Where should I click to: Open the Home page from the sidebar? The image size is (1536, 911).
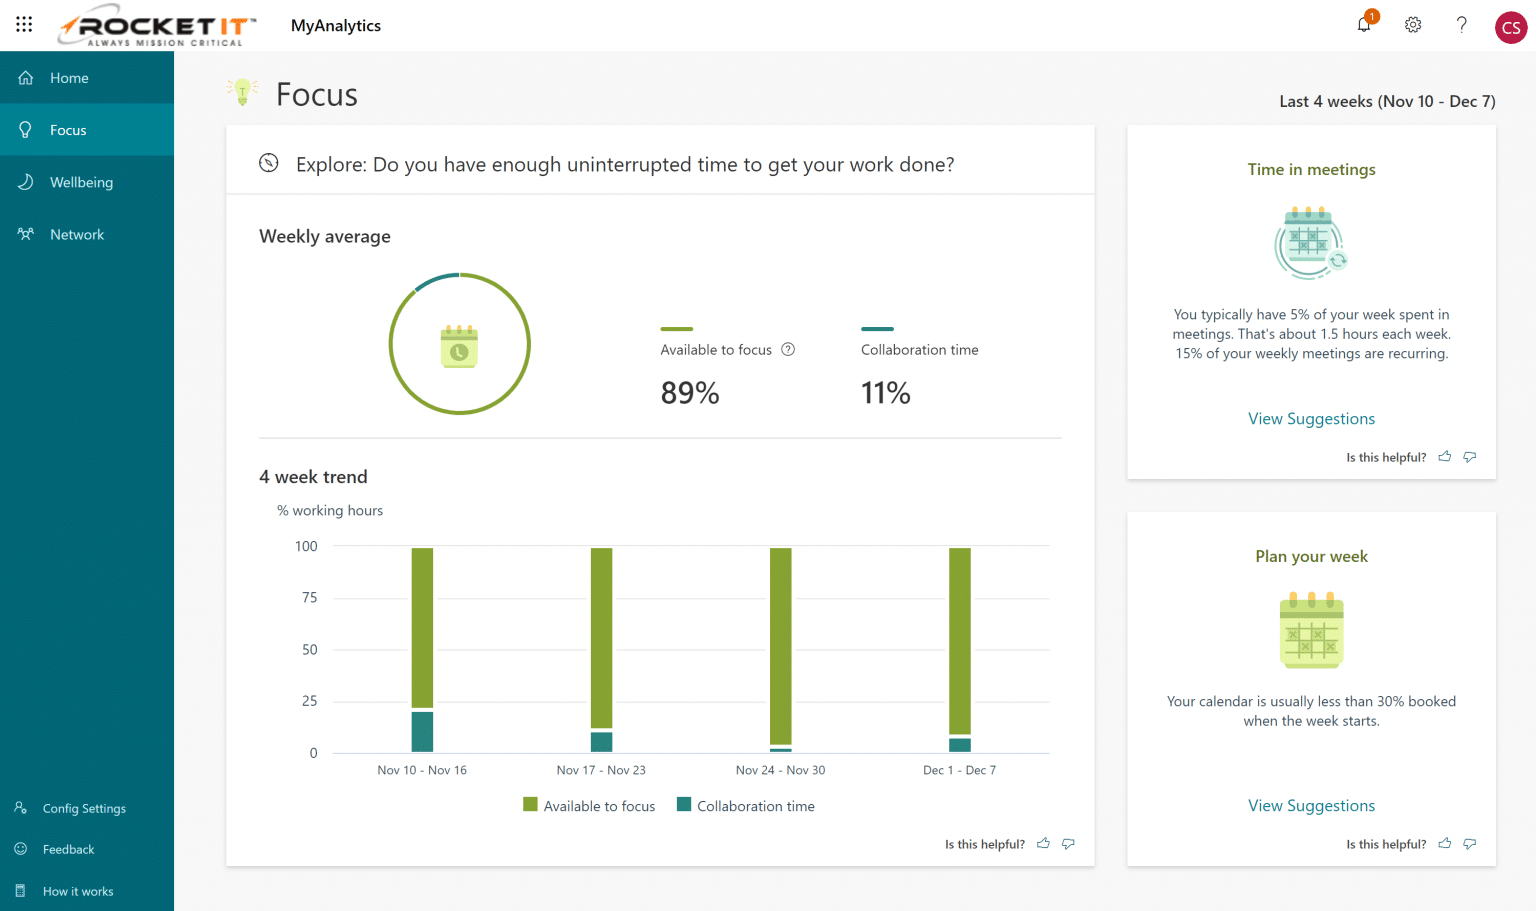(69, 77)
